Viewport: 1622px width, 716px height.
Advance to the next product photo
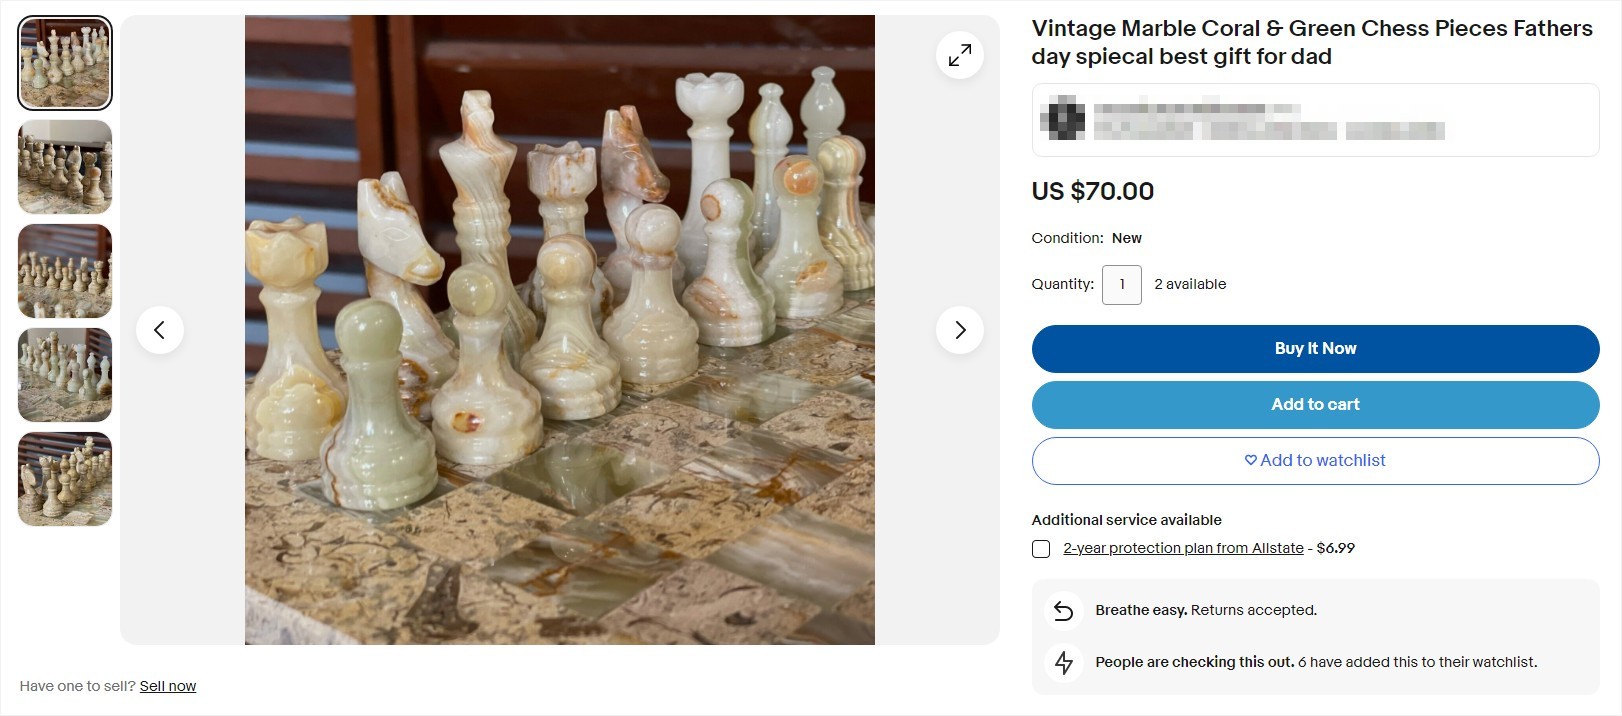(959, 329)
